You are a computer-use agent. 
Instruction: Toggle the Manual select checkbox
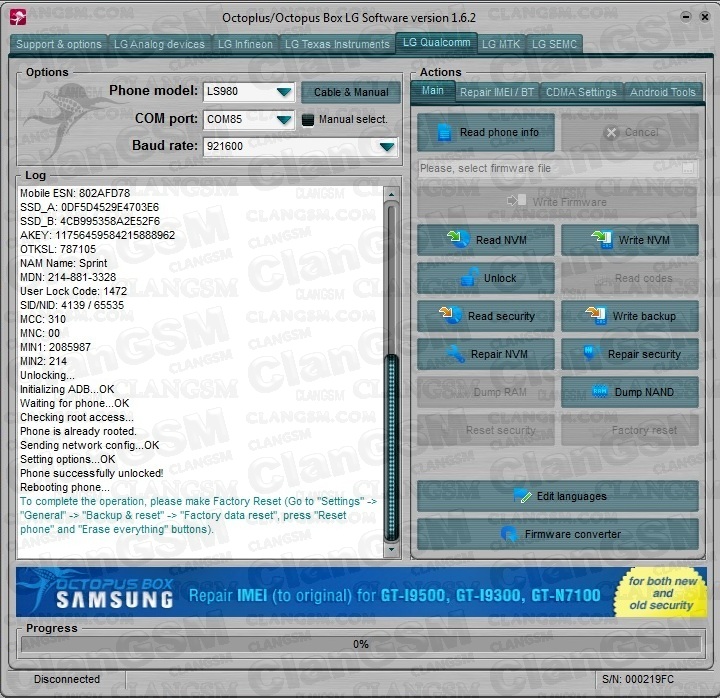click(x=308, y=120)
